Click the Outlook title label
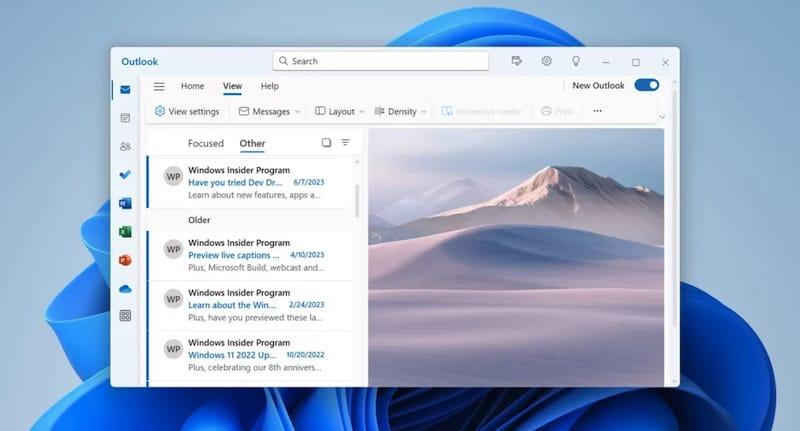The height and width of the screenshot is (431, 800). point(139,62)
